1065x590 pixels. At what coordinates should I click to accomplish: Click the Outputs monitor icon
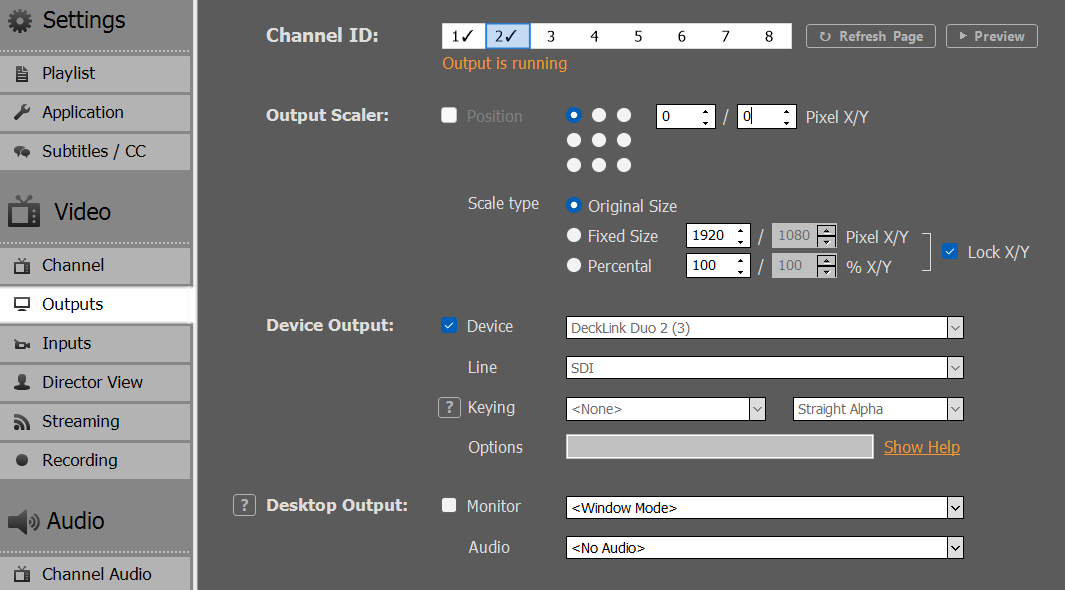point(22,304)
